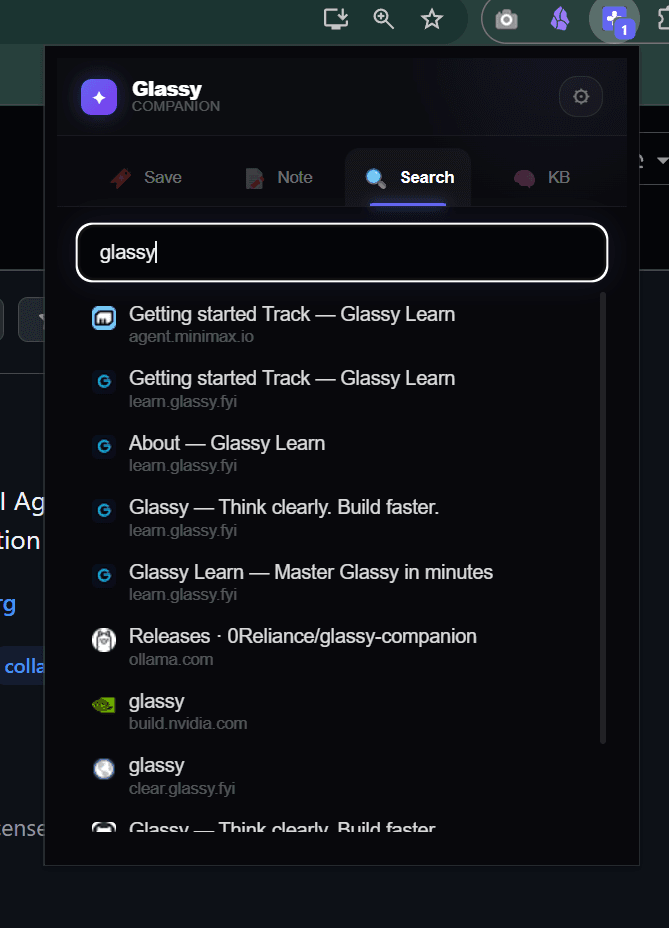
Task: Open Glassy Learn — Master Glassy in minutes
Action: [x=342, y=582]
